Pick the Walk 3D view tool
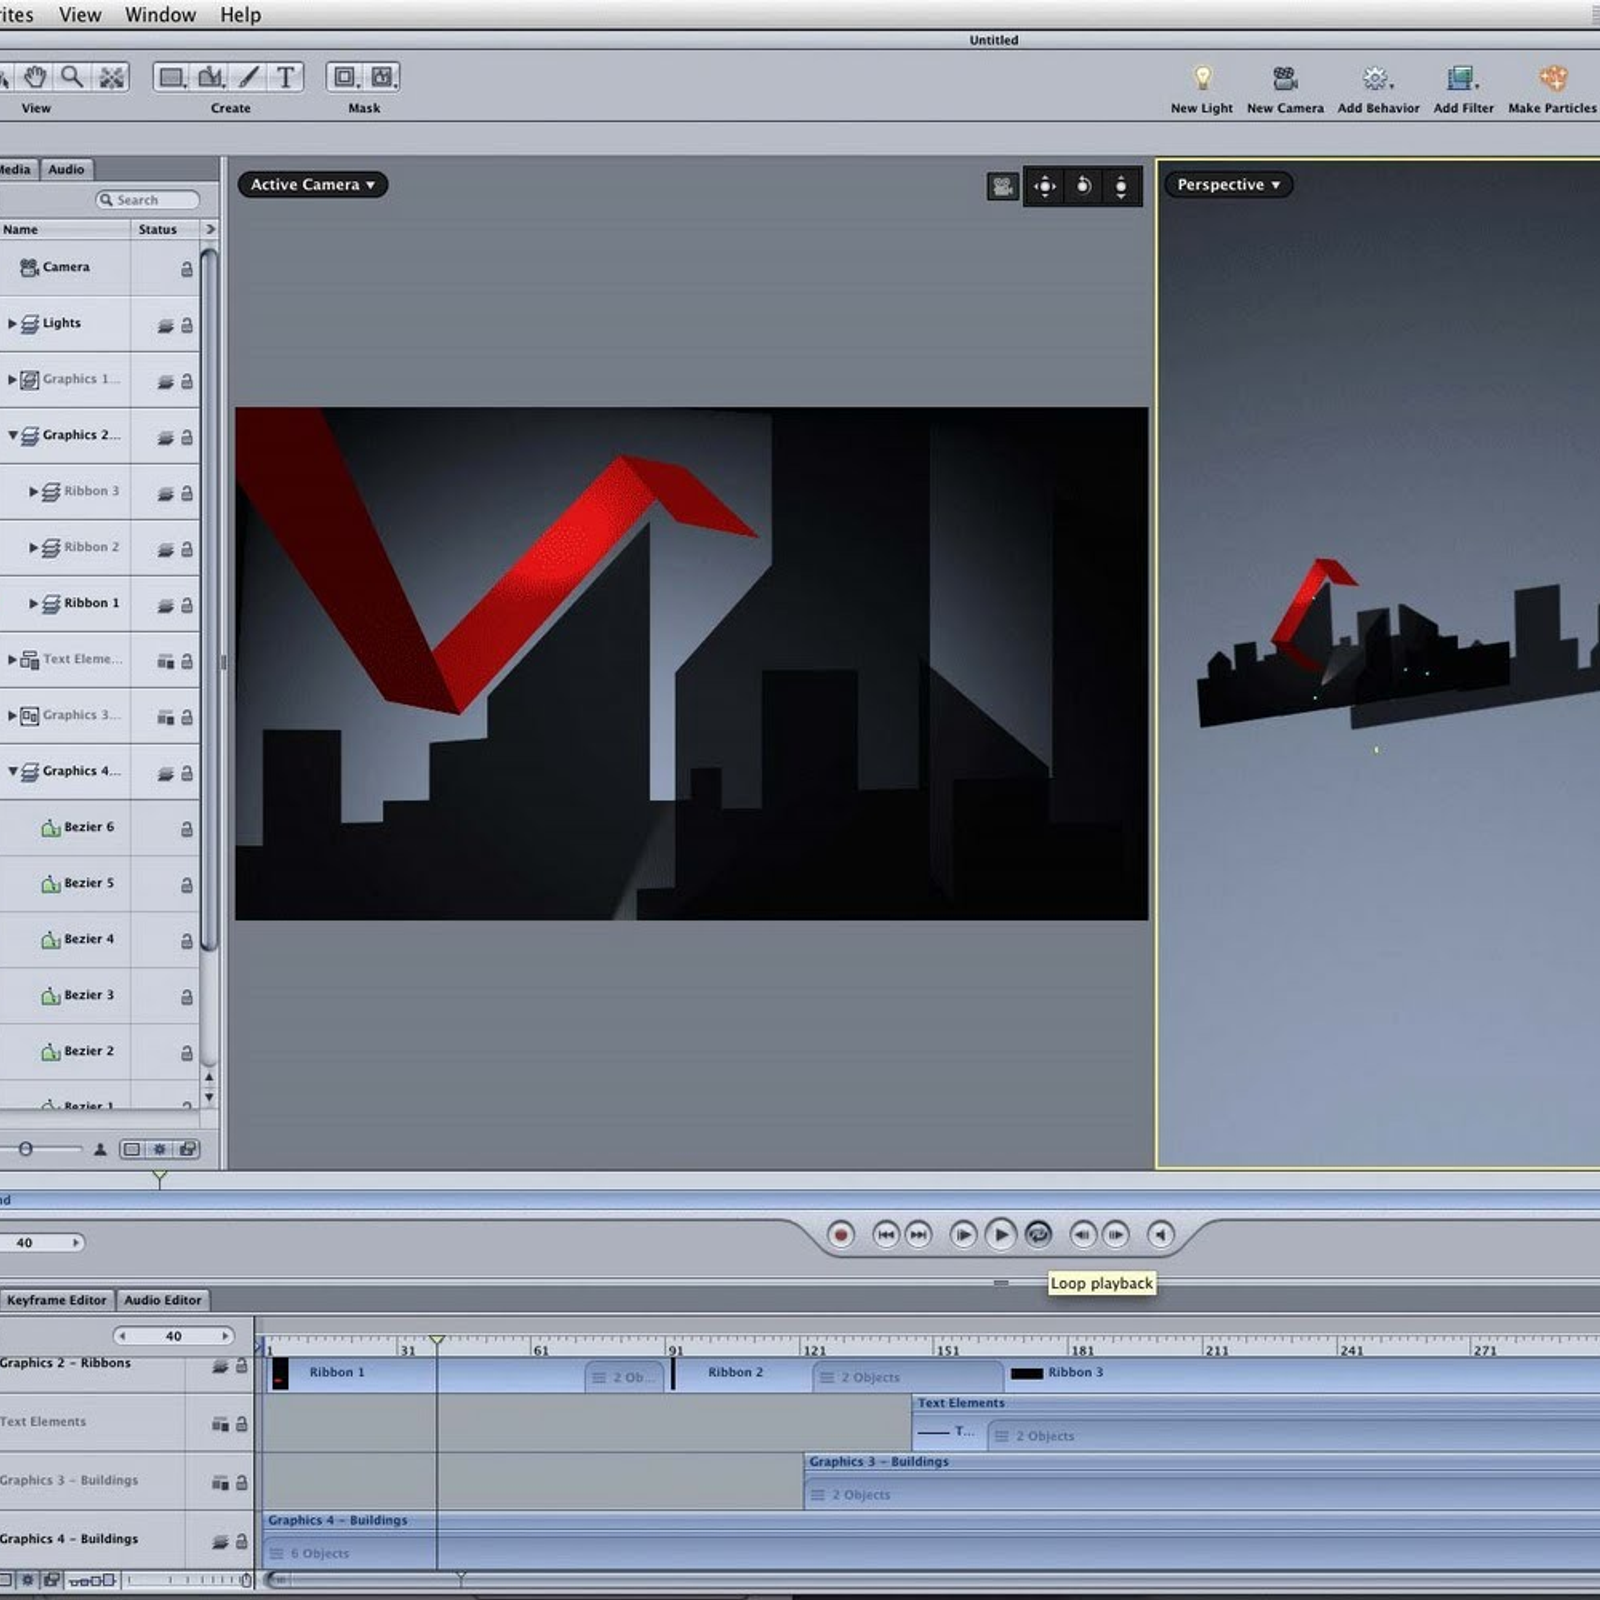 coord(112,77)
